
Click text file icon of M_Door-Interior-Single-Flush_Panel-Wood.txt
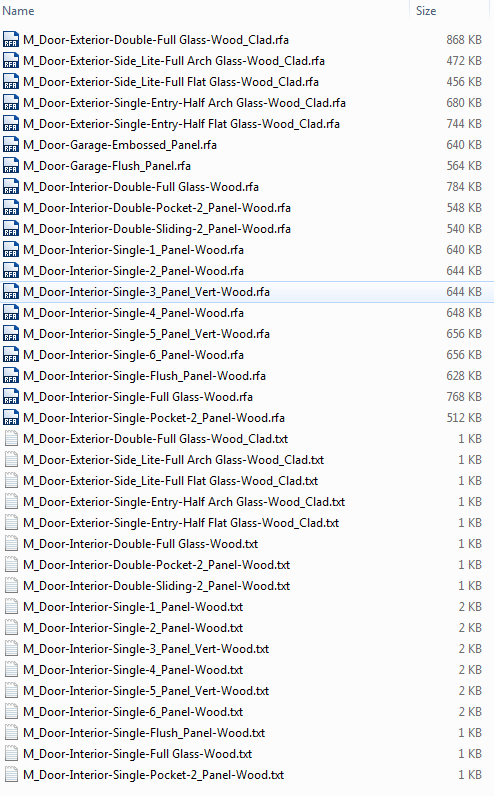[11, 734]
